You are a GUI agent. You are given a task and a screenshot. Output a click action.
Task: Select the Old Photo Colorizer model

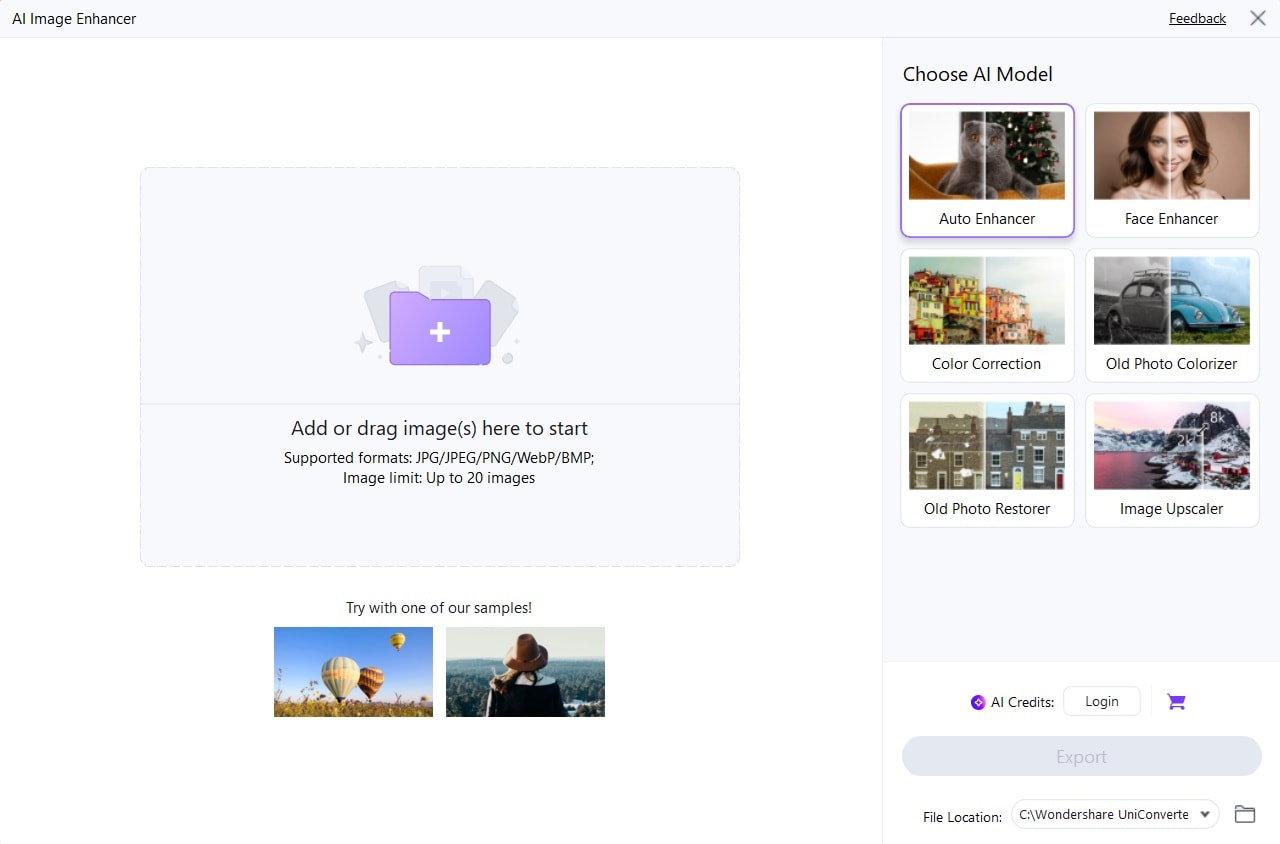[x=1172, y=316]
